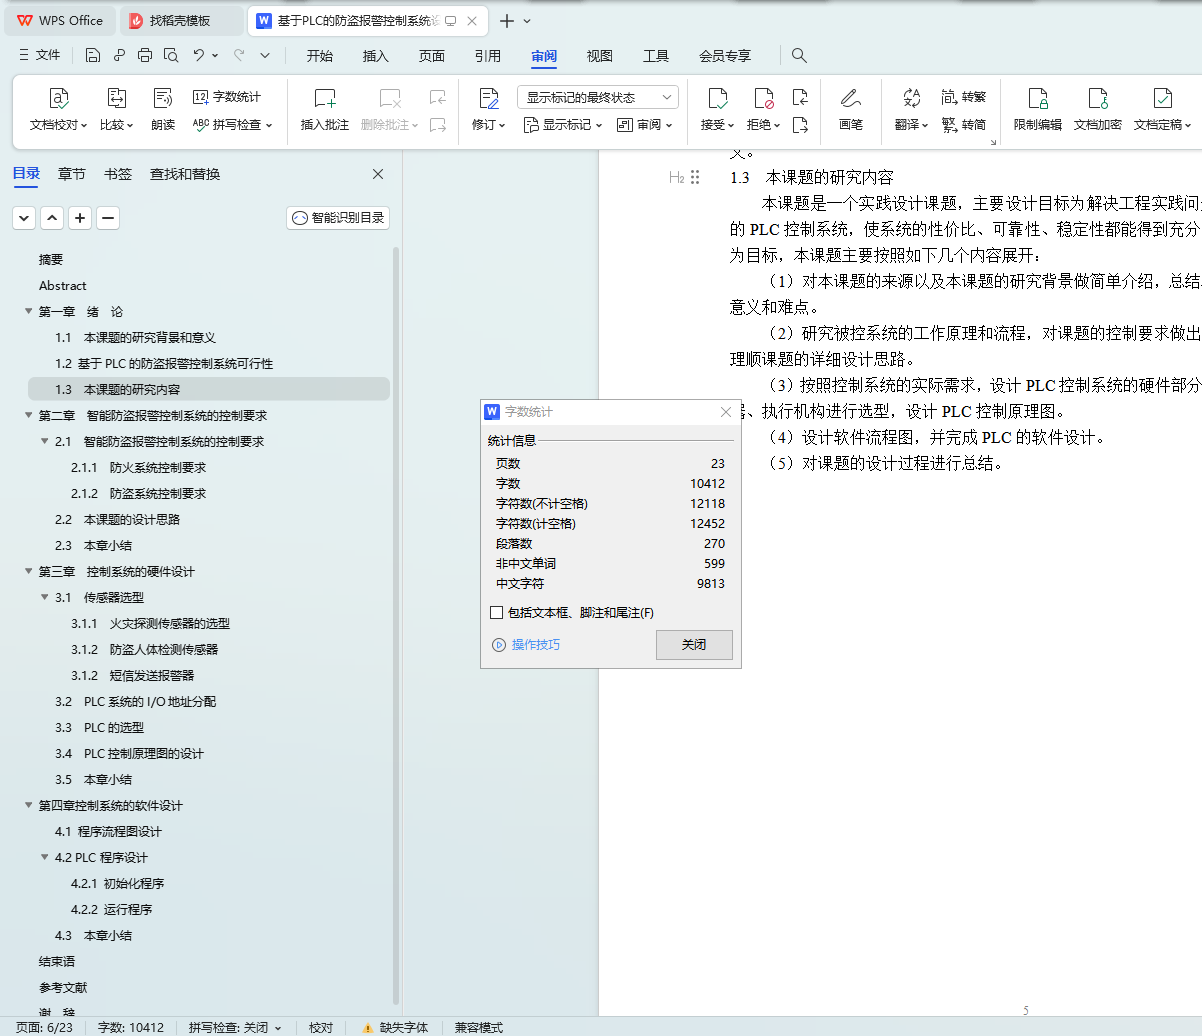The height and width of the screenshot is (1036, 1202).
Task: Click 缺失字体 warning in status bar
Action: (x=395, y=1027)
